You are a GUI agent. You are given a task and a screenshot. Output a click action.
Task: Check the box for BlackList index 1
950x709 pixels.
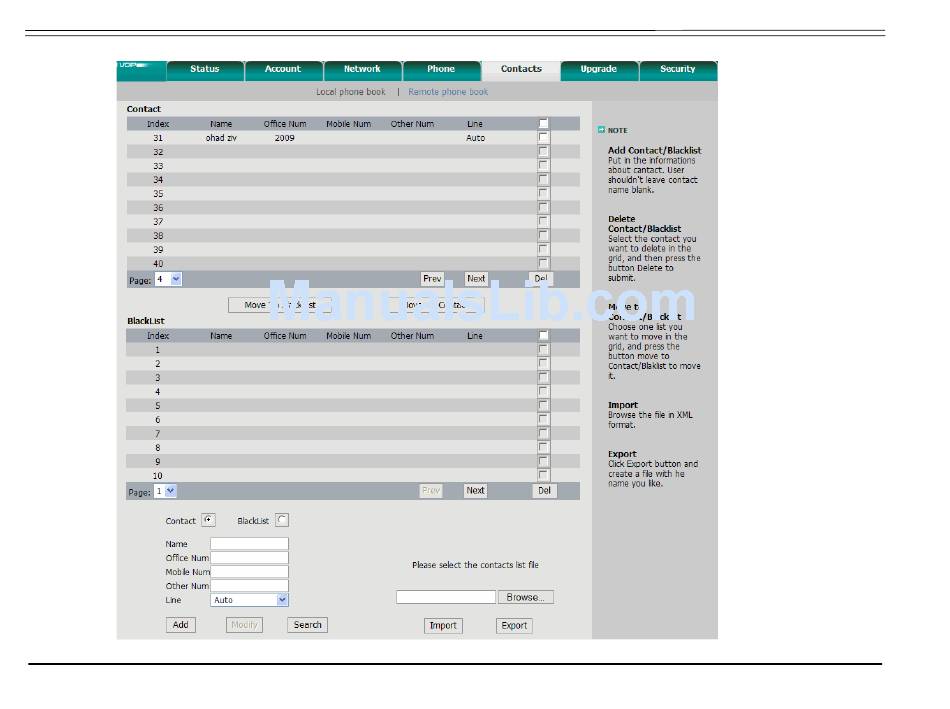543,350
